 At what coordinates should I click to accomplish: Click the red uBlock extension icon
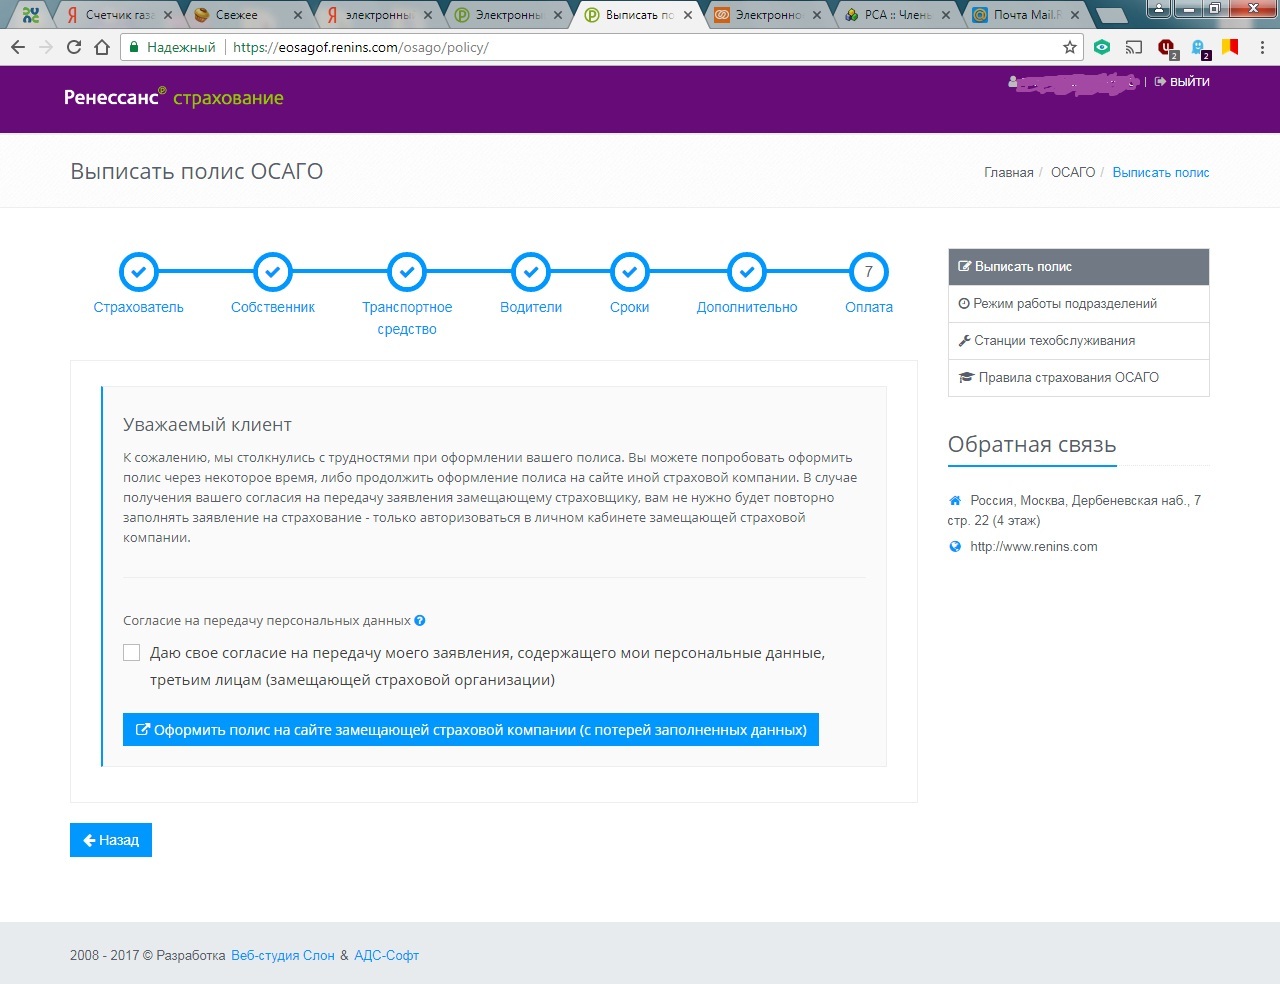click(1166, 47)
